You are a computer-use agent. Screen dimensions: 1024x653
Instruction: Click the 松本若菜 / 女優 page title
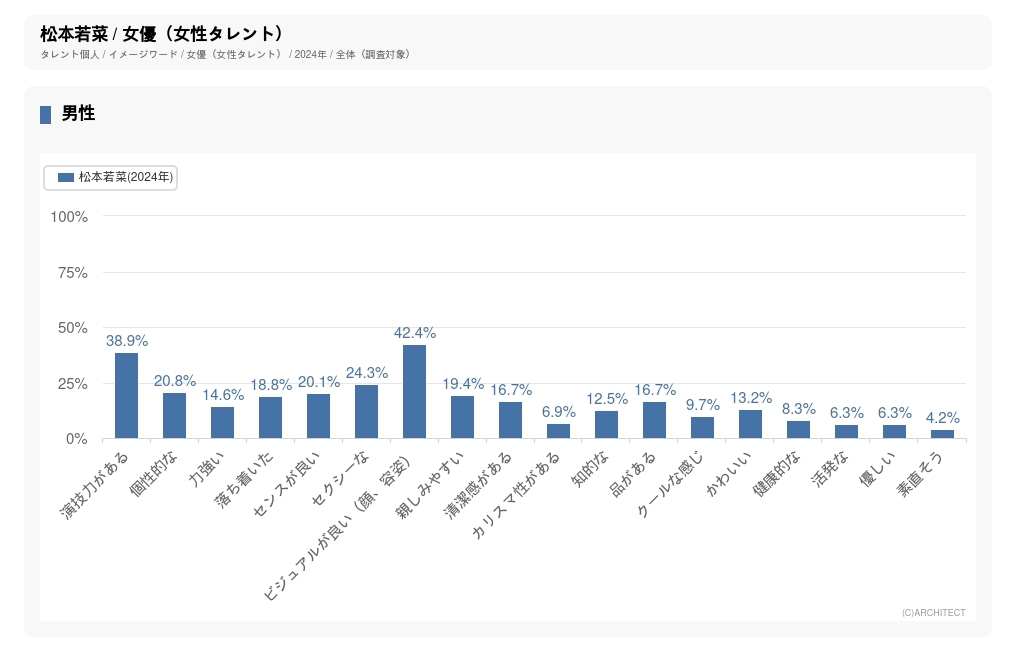pos(162,34)
